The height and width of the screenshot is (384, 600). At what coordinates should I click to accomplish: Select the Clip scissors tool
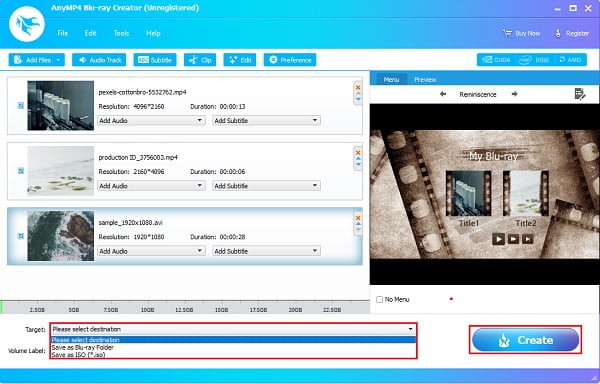(200, 60)
